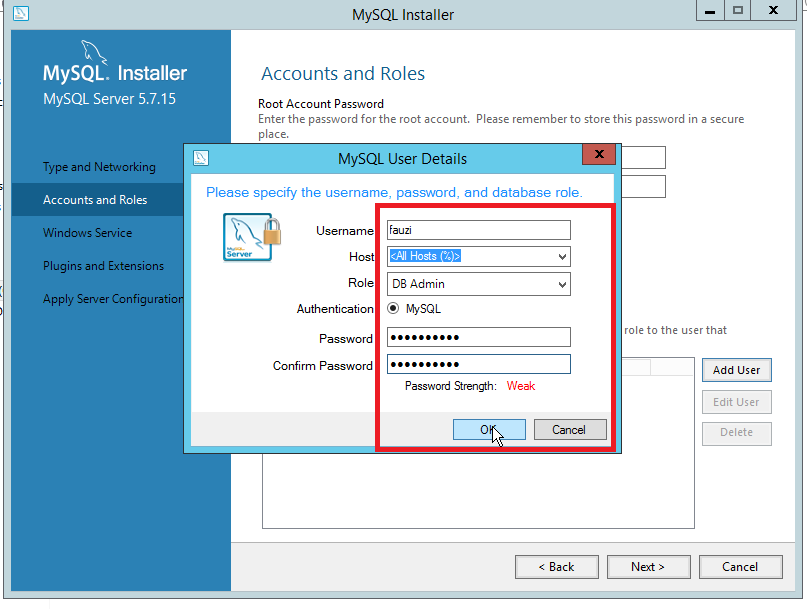Click the Weak password strength text
Screen dimensions: 807x609
[521, 386]
